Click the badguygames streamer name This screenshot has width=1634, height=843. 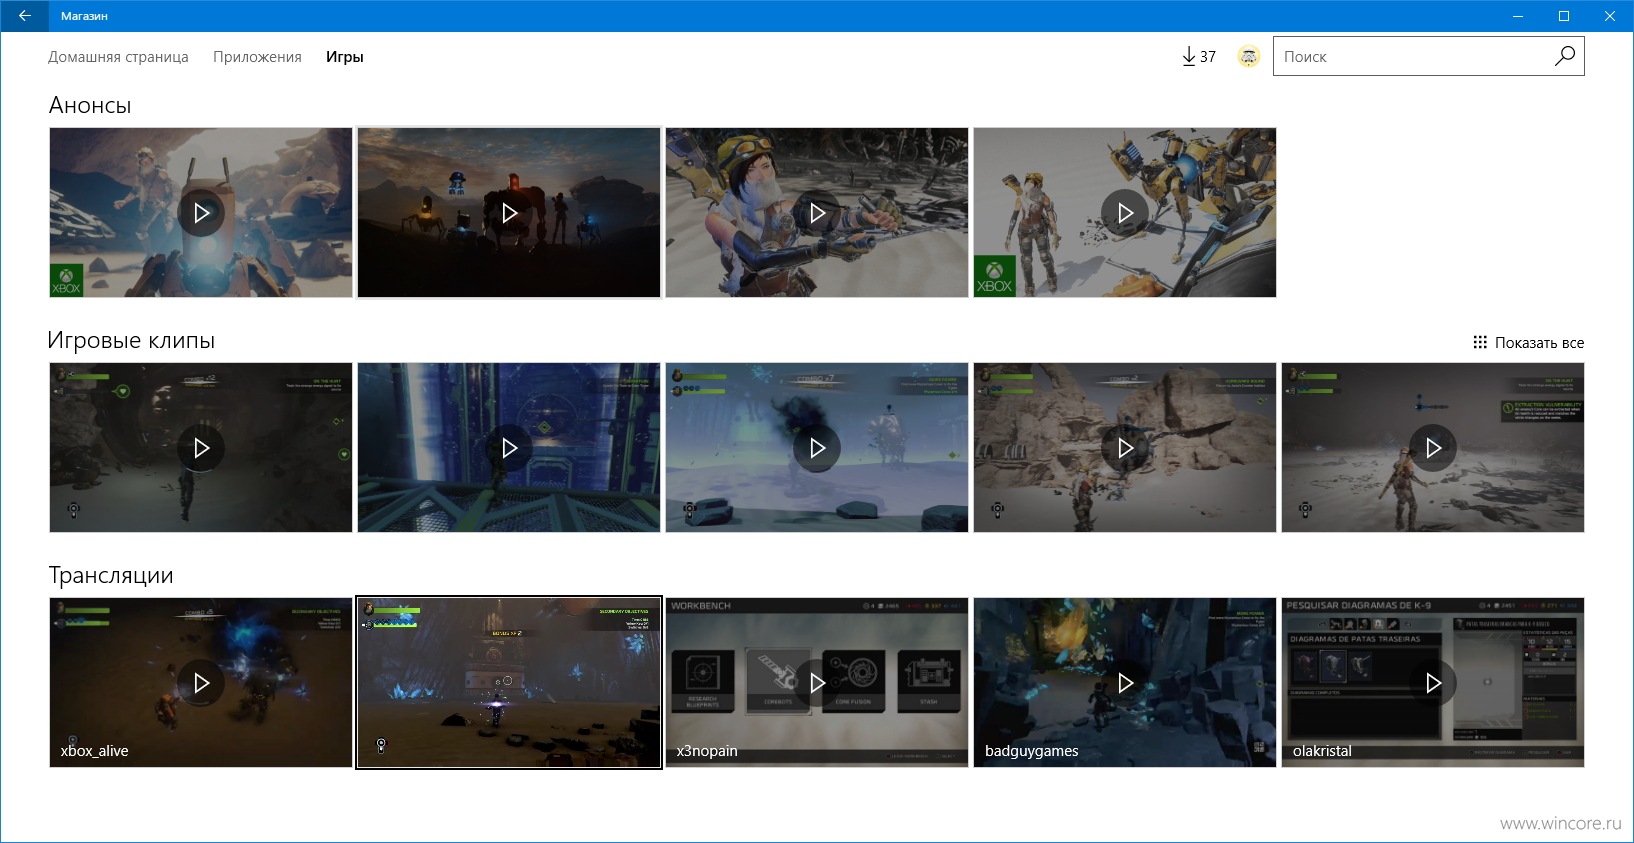(1031, 751)
